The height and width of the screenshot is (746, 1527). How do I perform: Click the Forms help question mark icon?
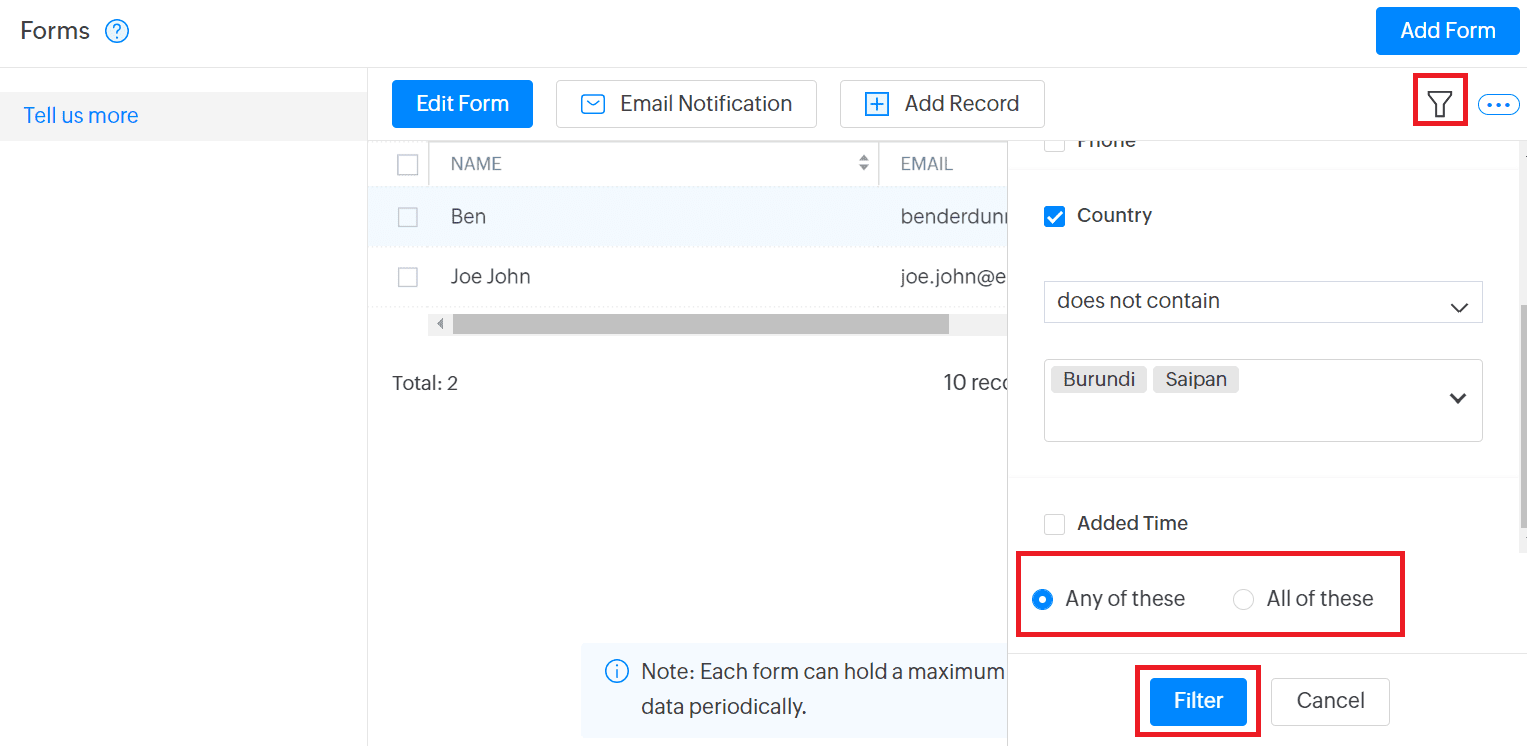coord(117,32)
